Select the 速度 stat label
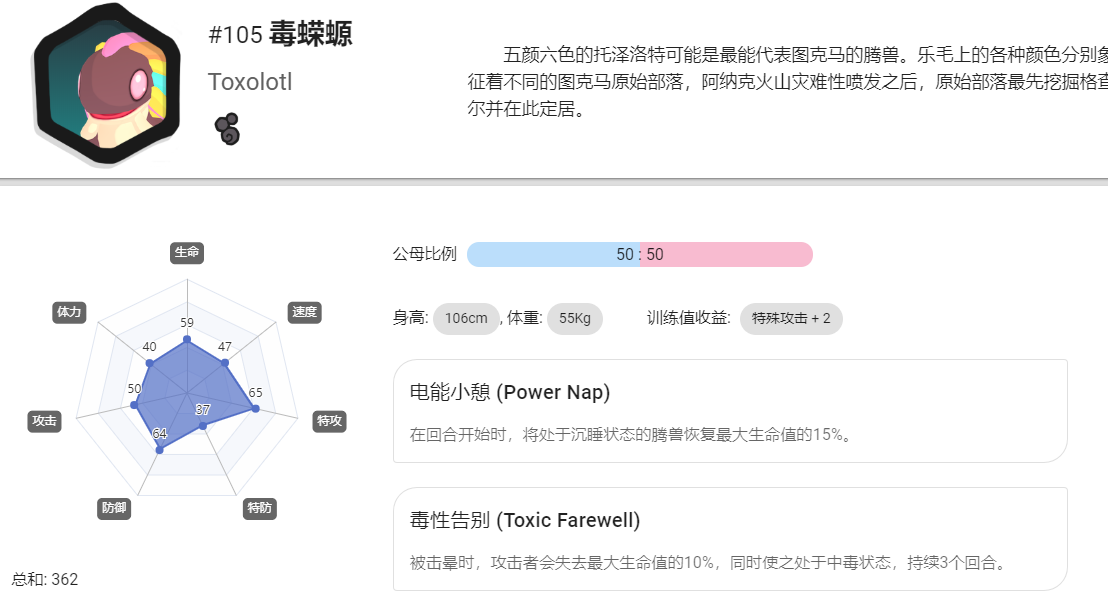This screenshot has width=1108, height=604. tap(305, 312)
